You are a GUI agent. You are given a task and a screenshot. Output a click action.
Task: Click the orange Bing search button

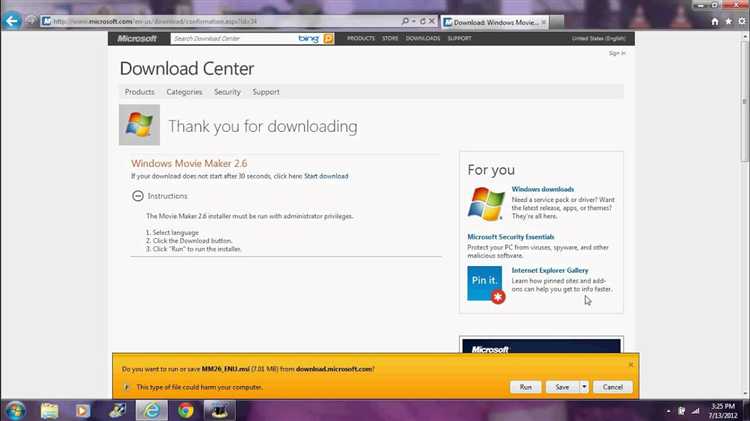click(329, 39)
